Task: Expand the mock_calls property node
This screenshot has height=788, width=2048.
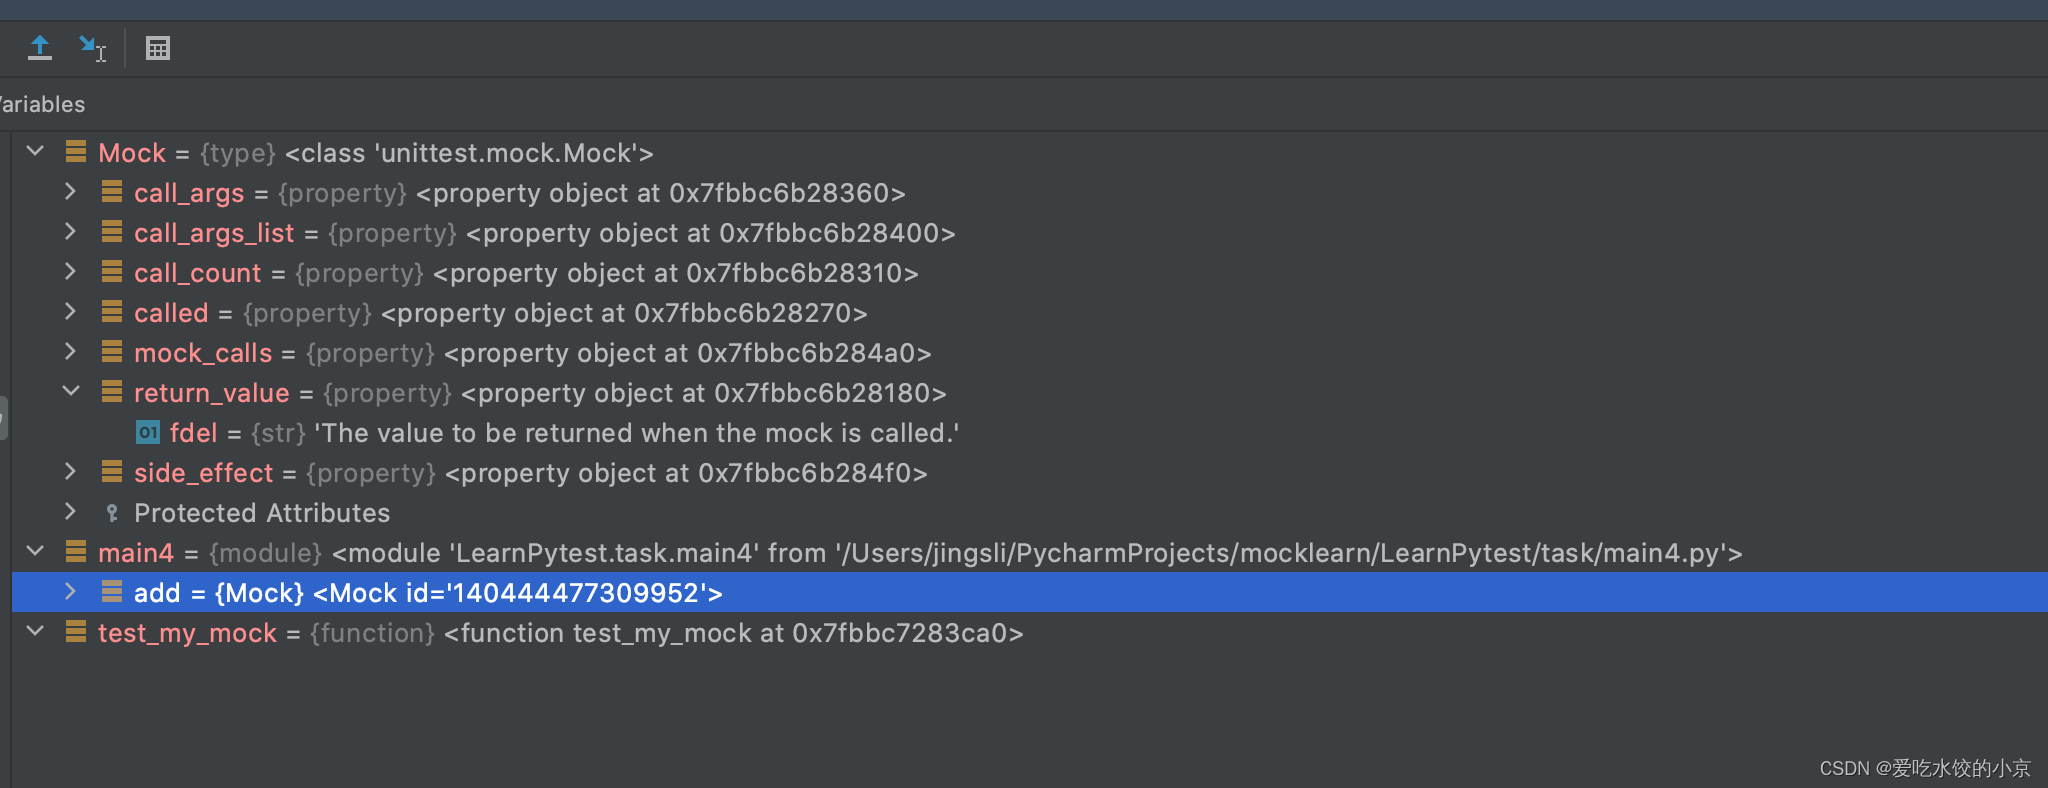Action: point(70,351)
